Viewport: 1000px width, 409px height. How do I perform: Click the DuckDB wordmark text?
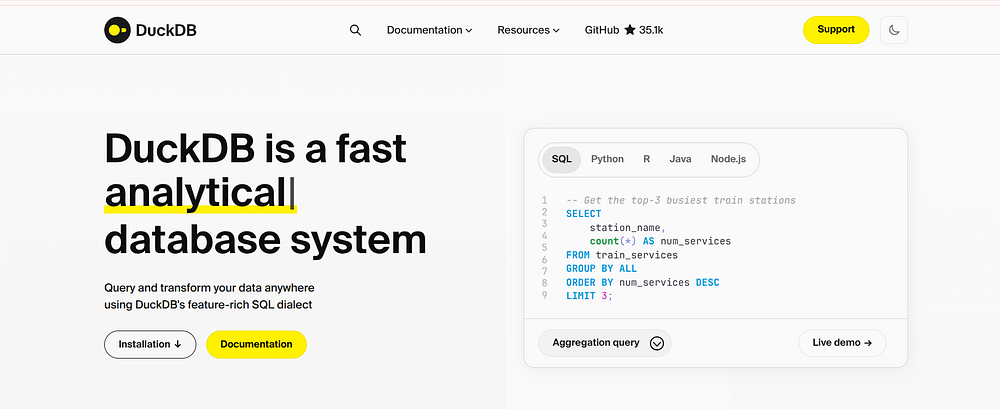(166, 30)
